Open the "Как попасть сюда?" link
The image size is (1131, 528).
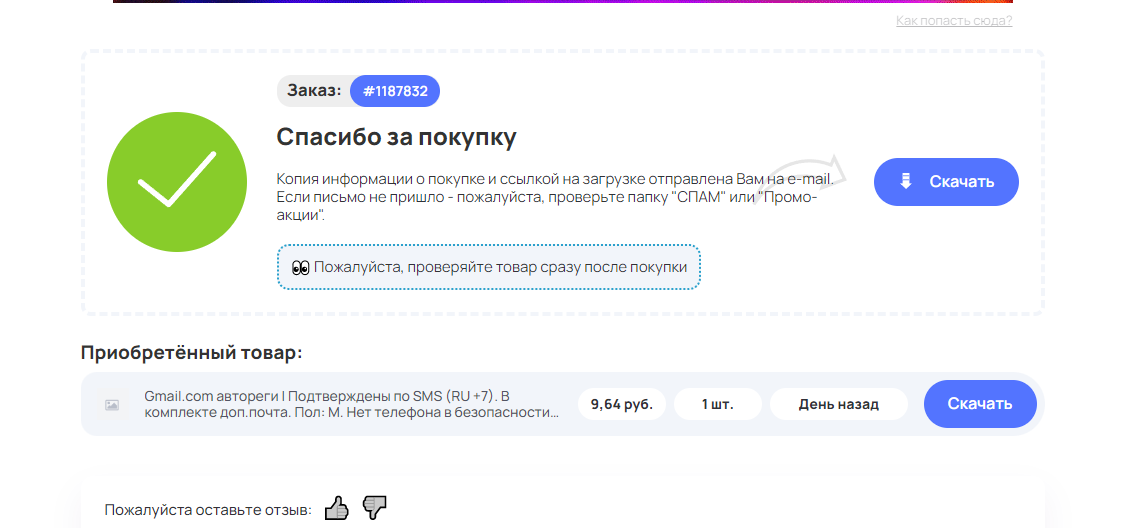954,20
